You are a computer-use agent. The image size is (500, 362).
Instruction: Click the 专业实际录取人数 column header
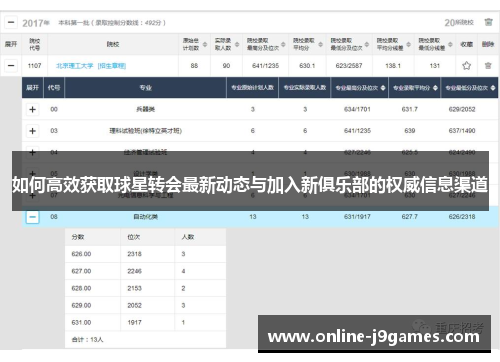tap(305, 88)
